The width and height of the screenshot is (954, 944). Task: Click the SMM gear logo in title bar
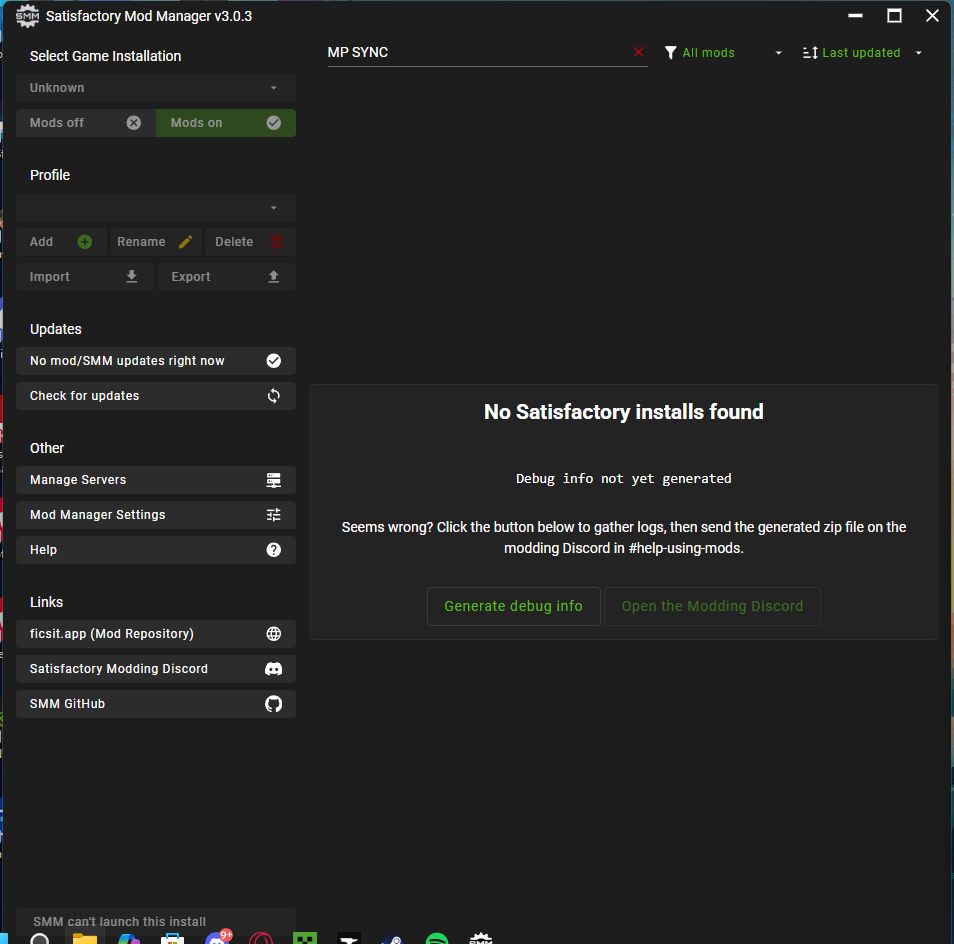coord(27,16)
